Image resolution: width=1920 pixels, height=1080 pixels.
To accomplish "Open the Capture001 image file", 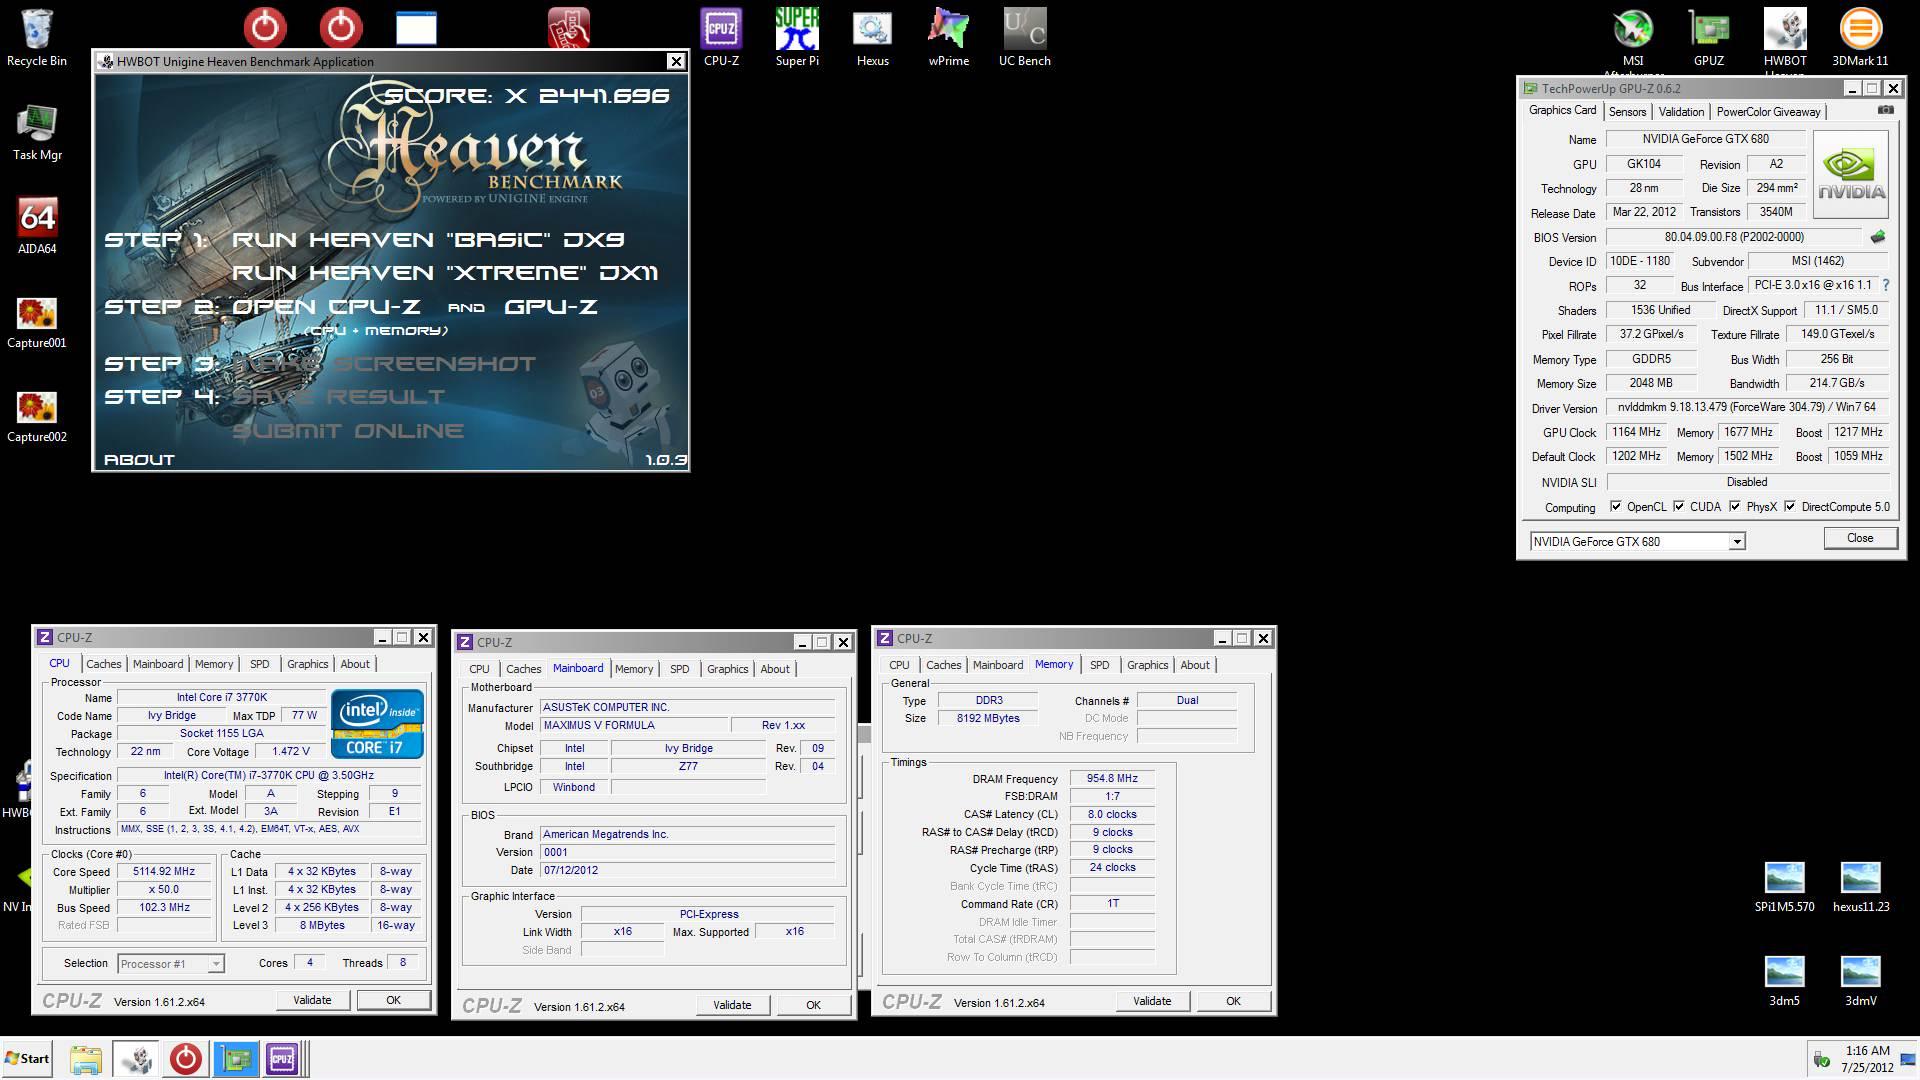I will pos(37,320).
